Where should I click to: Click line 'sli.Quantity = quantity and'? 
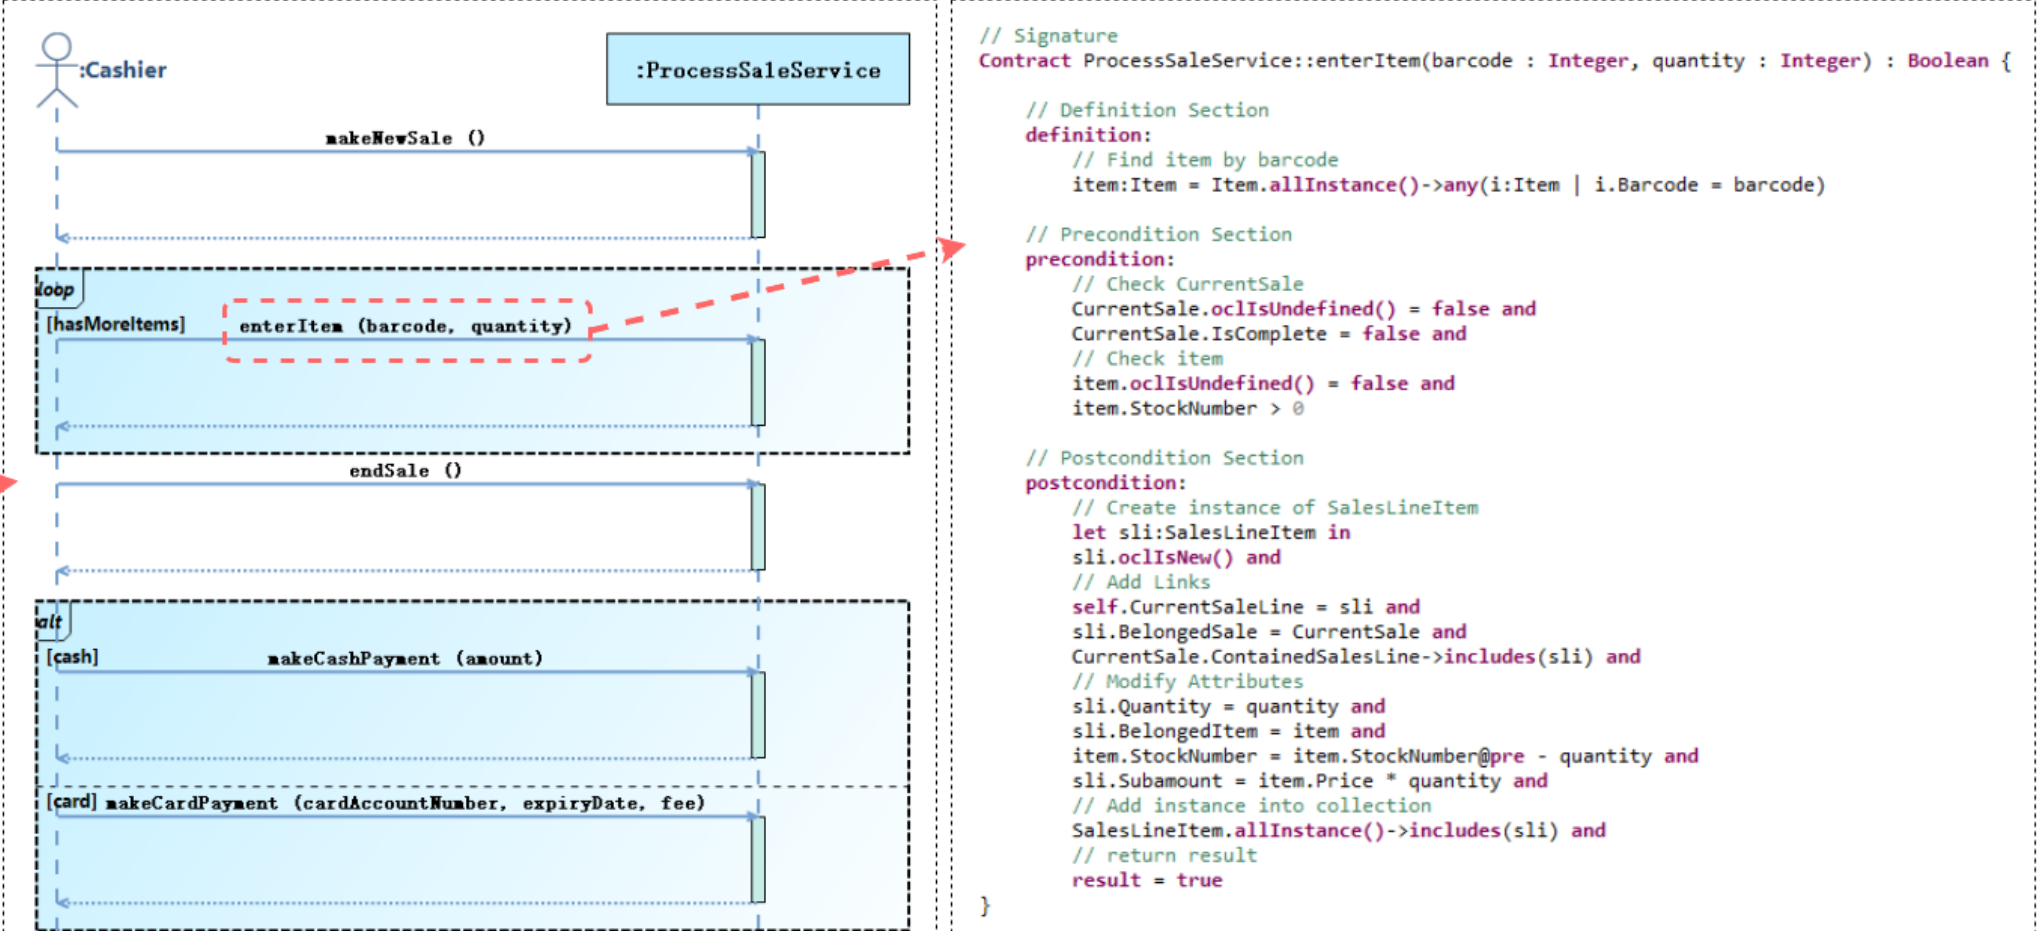pyautogui.click(x=1228, y=707)
